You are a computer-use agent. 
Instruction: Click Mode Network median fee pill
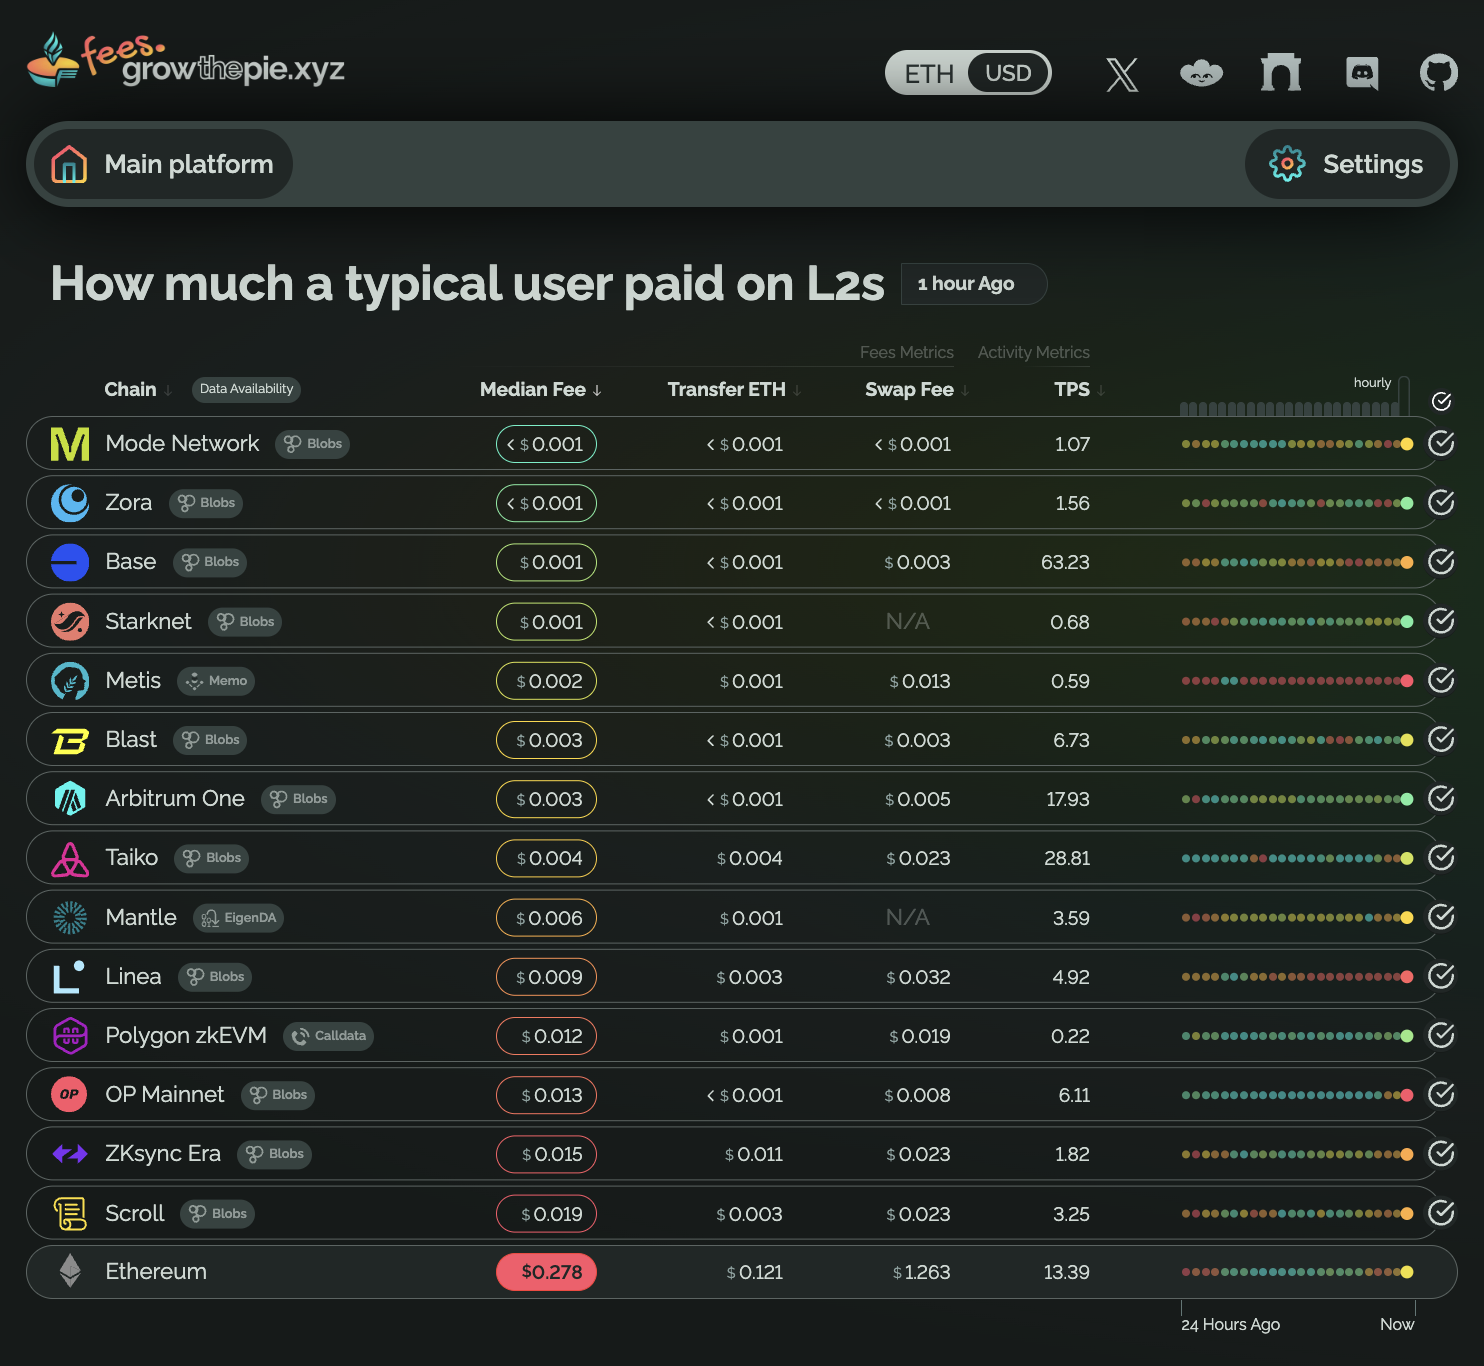(x=546, y=444)
